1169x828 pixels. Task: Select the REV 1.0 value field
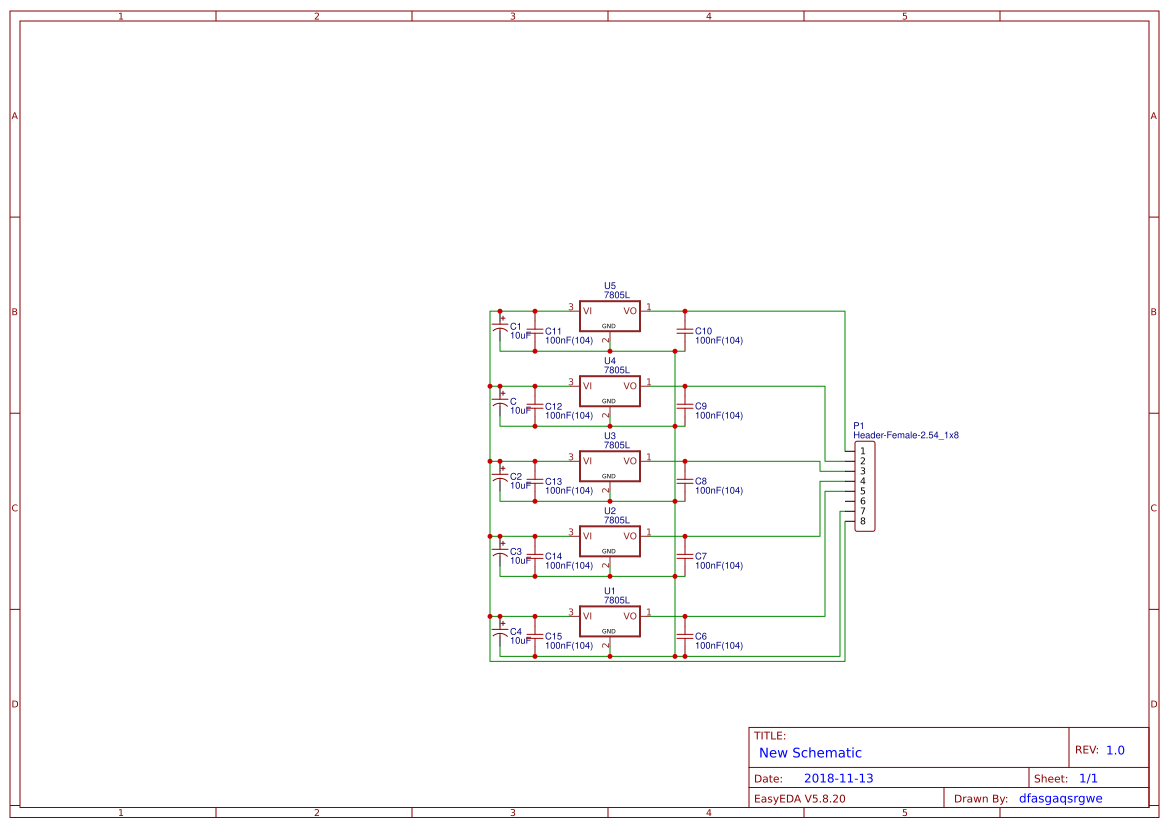(1115, 750)
